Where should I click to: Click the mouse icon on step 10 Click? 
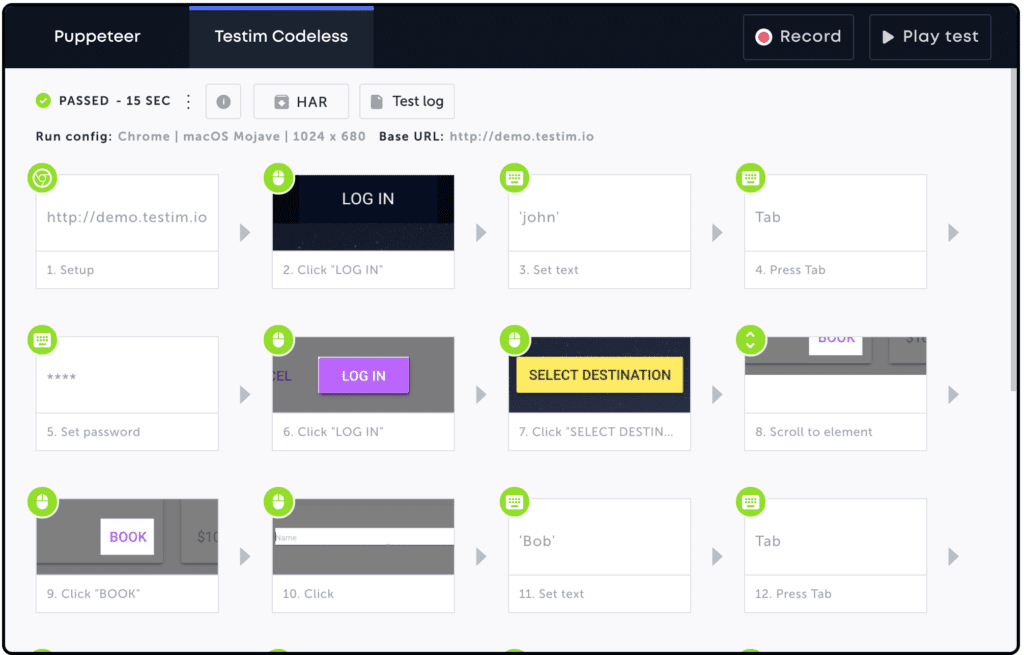tap(279, 502)
